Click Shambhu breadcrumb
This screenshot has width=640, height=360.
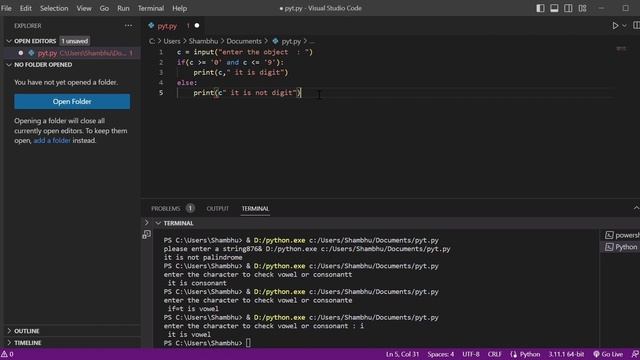coord(203,41)
